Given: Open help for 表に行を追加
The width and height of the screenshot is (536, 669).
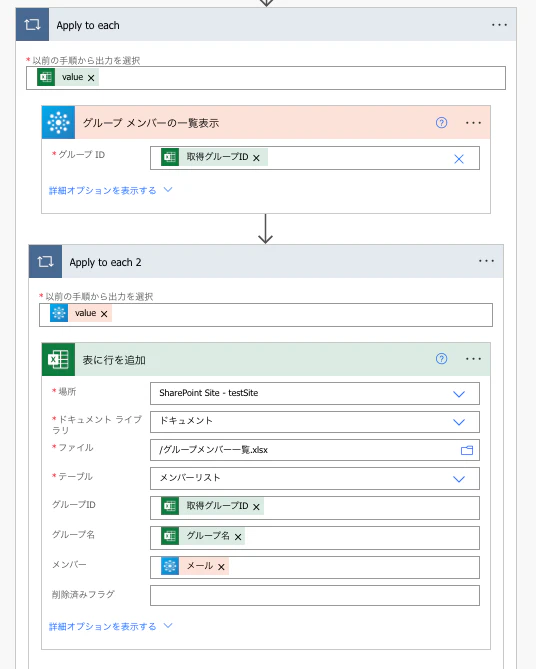Looking at the screenshot, I should [441, 359].
